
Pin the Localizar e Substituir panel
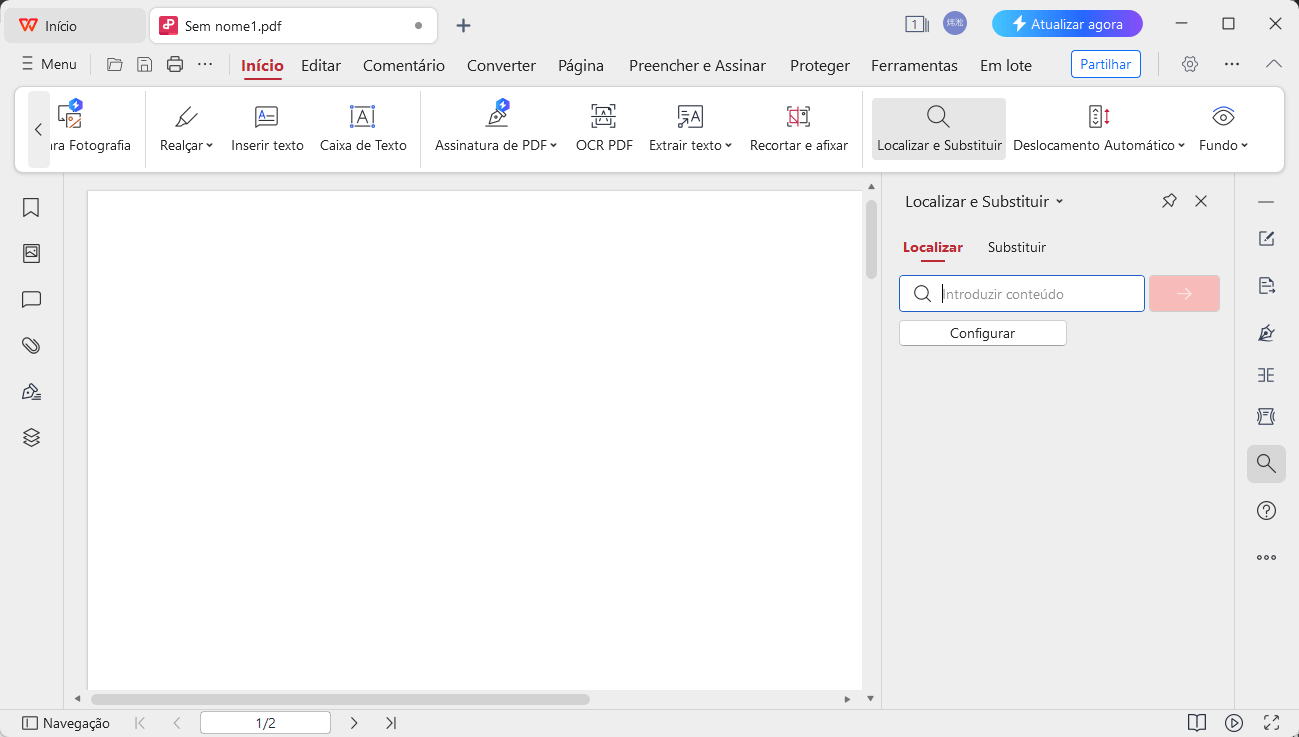[1169, 201]
